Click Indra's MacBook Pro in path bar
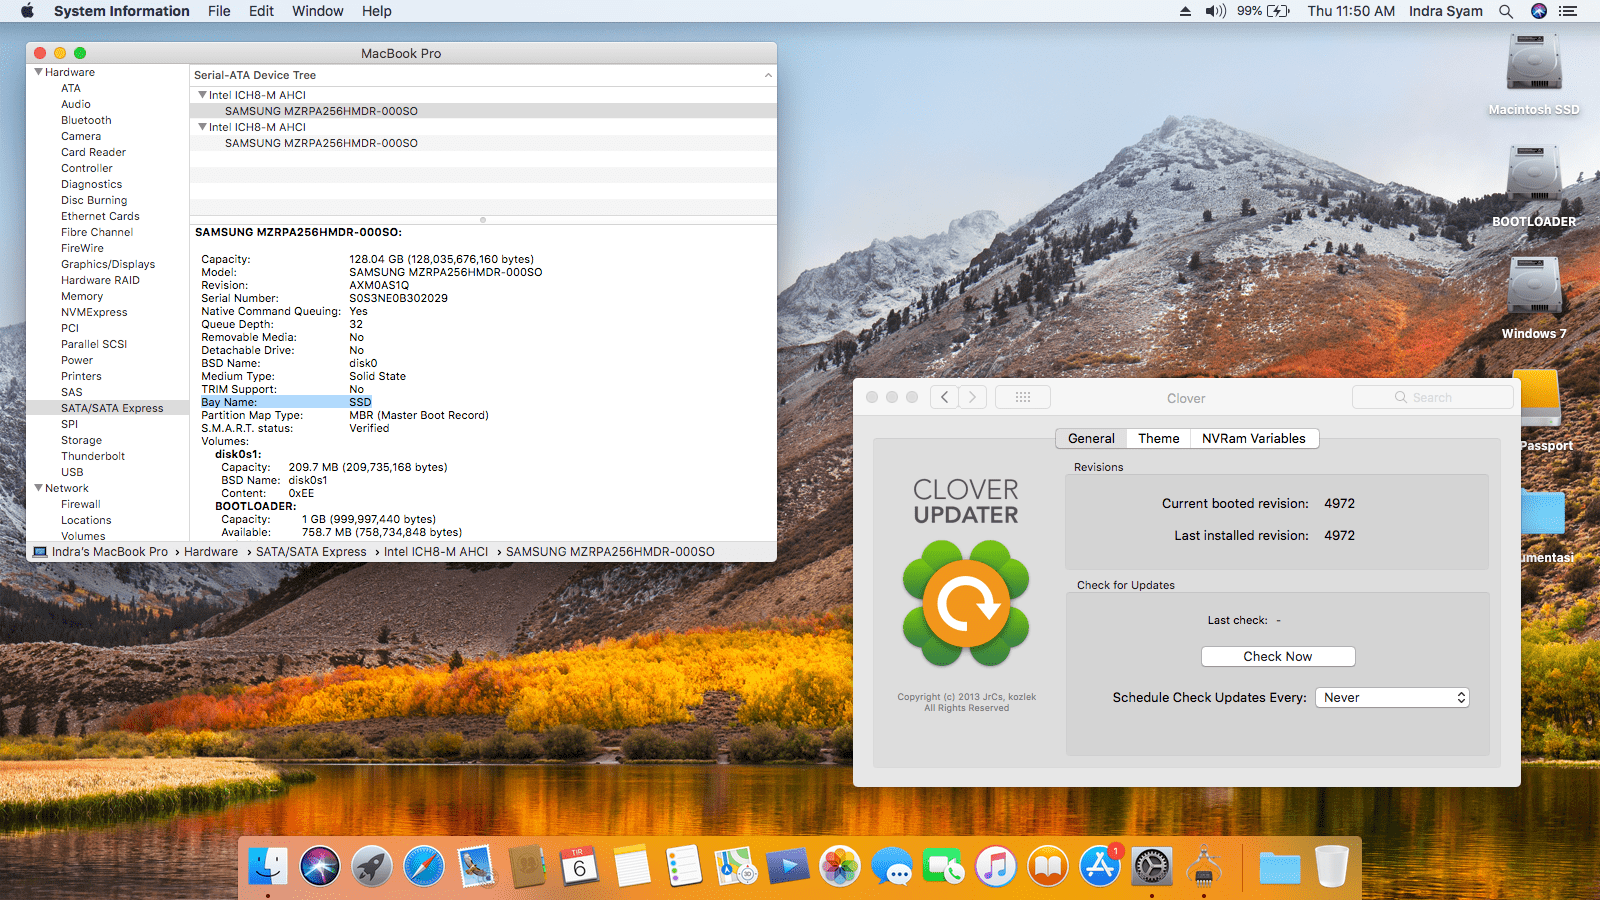Screen dimensions: 1600x900 tap(110, 551)
